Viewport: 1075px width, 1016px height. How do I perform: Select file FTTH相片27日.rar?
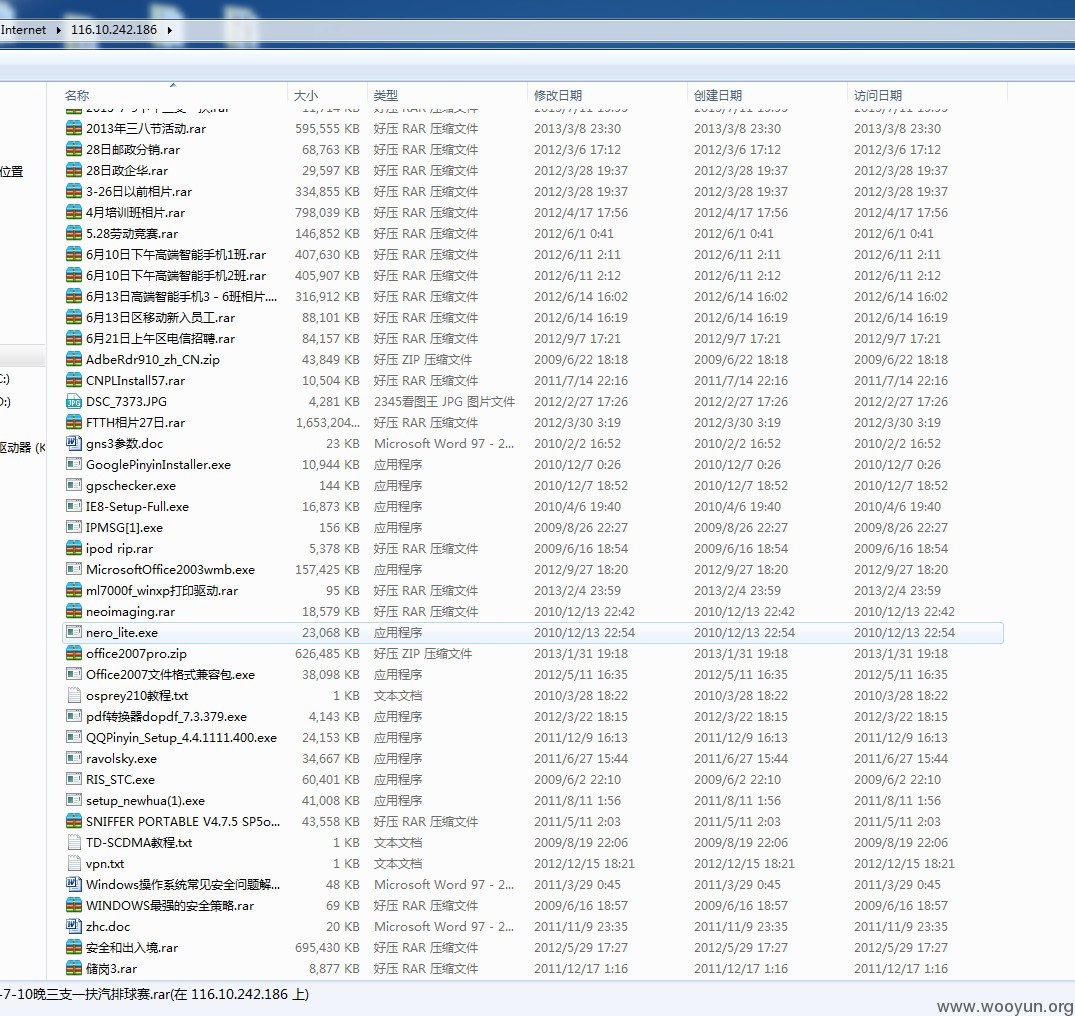click(x=135, y=422)
